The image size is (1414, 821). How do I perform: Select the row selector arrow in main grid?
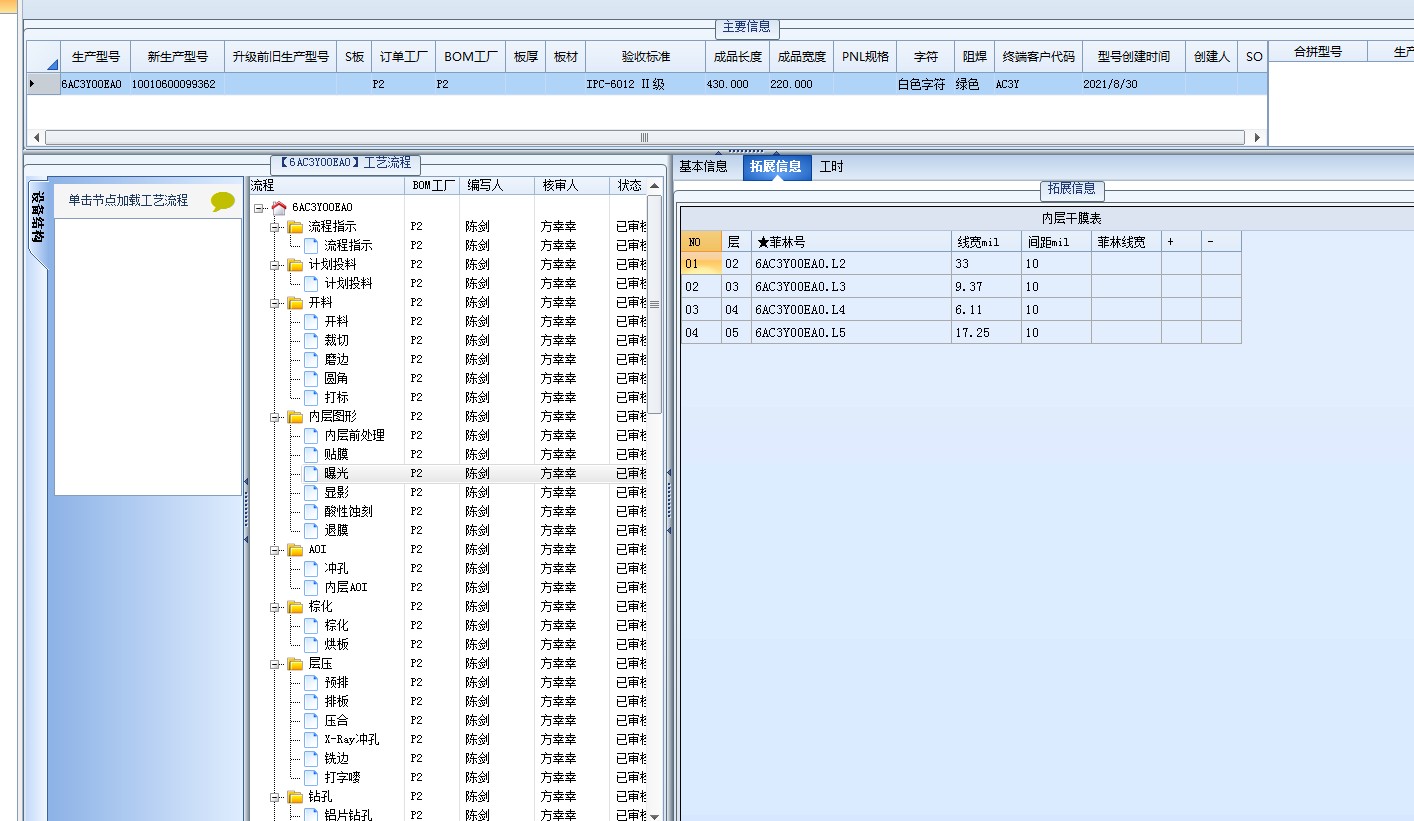pos(42,84)
